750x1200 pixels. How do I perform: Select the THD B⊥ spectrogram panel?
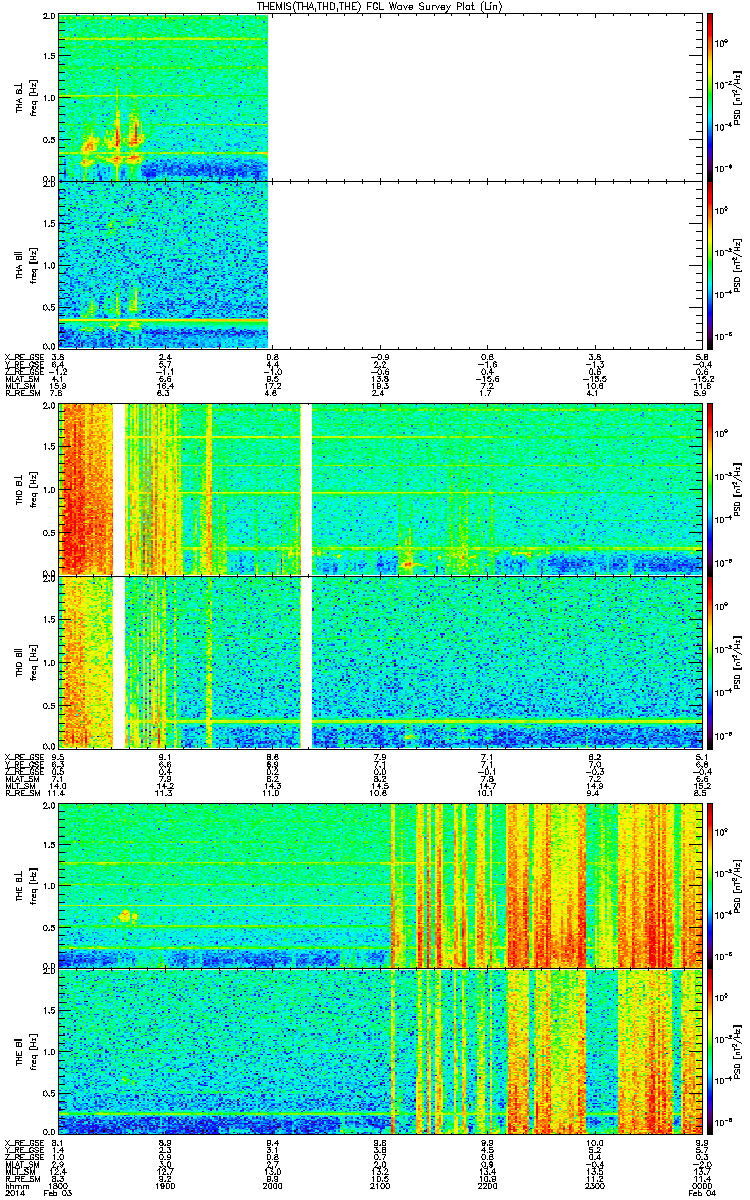[381, 489]
